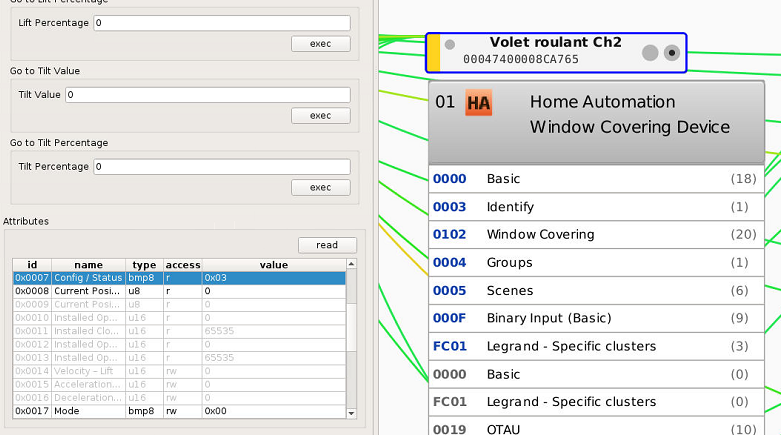Viewport: 781px width, 435px height.
Task: Open the grey 0000 Basic cluster (0)
Action: tap(596, 374)
